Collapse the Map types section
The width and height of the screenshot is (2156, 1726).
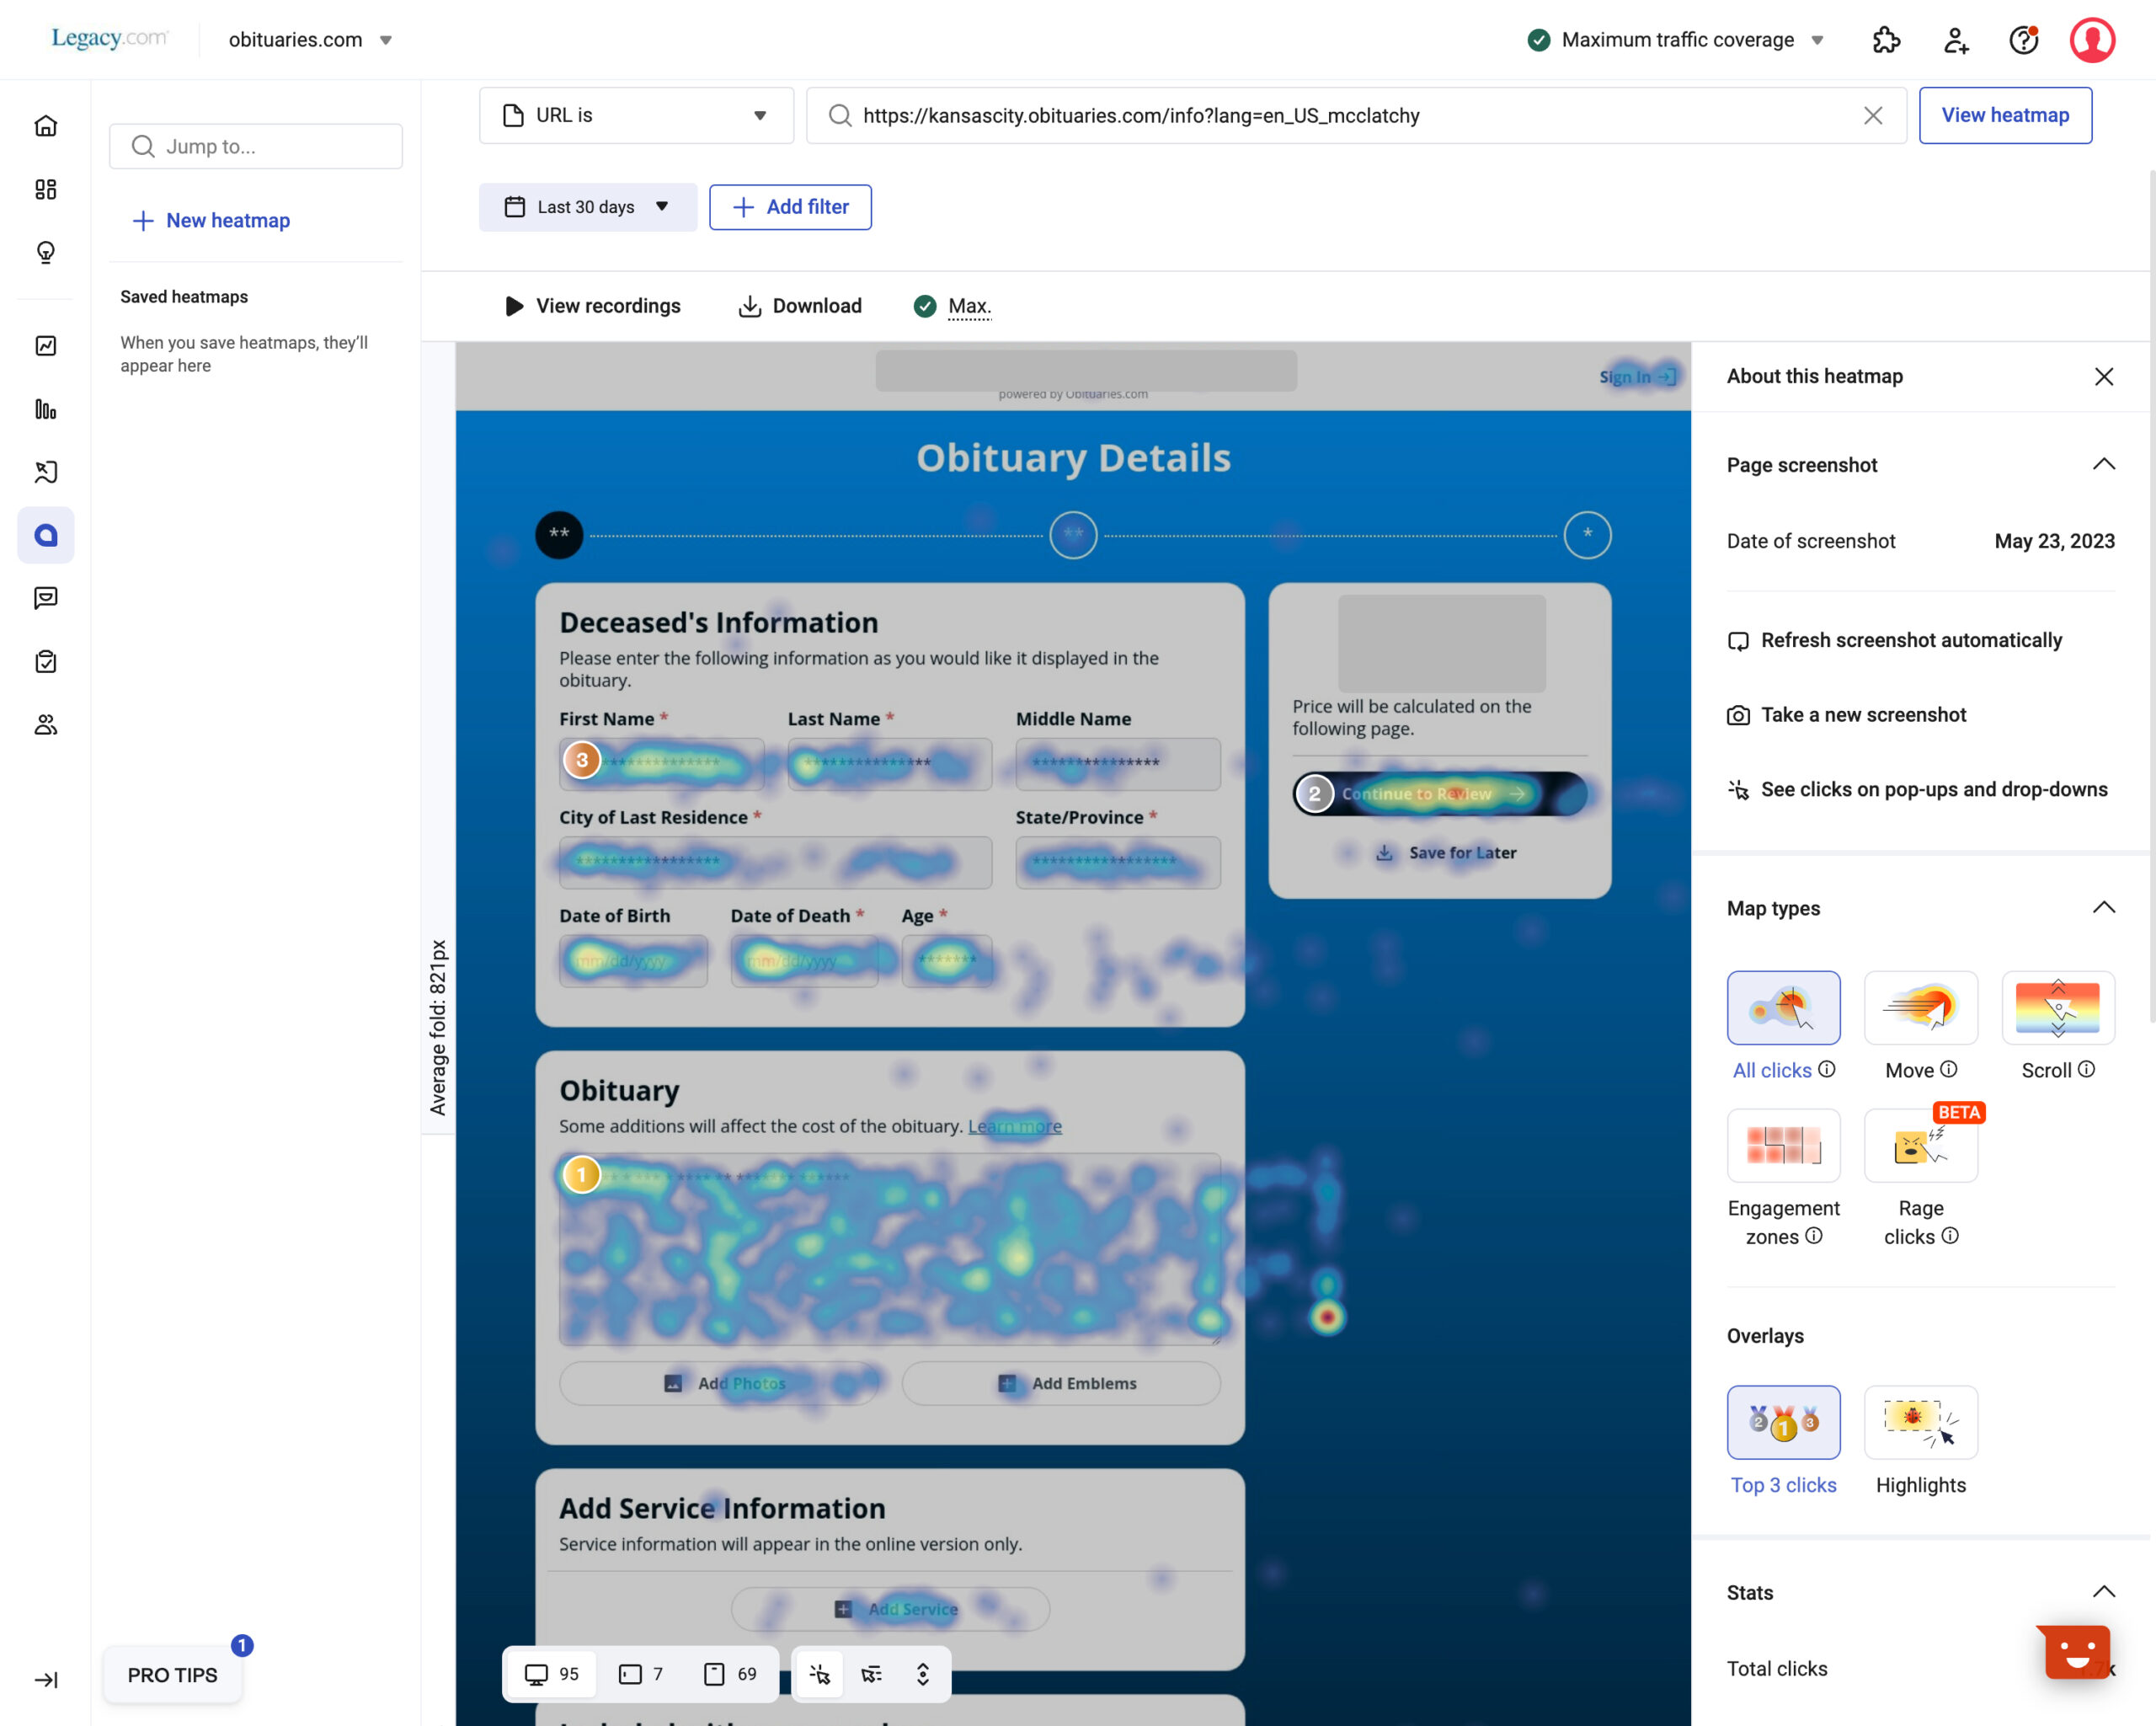click(x=2104, y=908)
